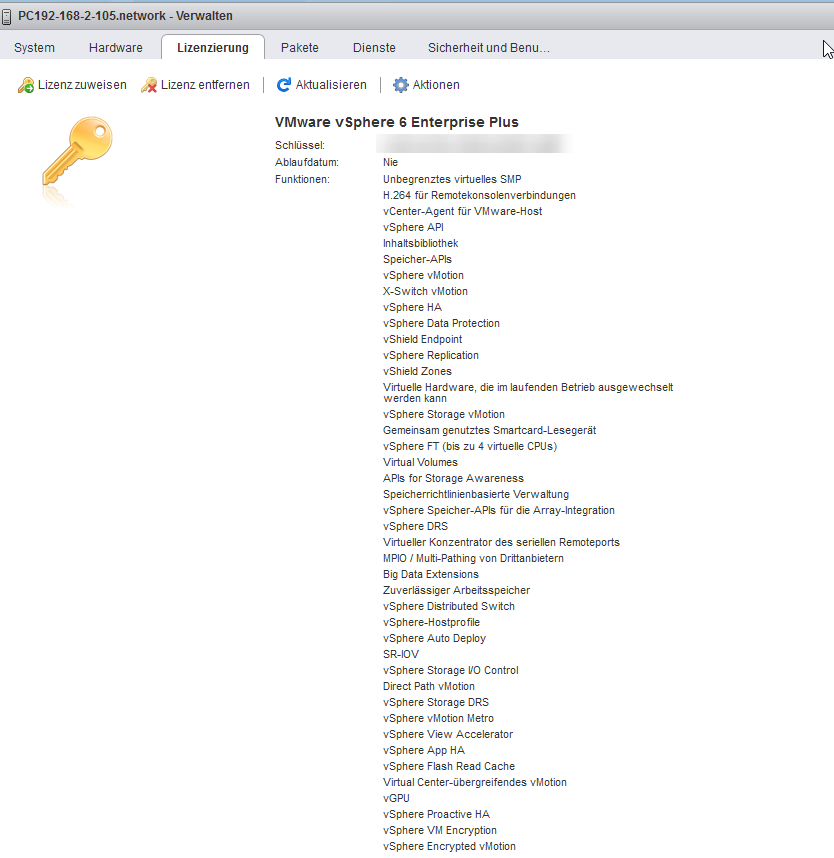This screenshot has width=834, height=858.
Task: Click the vSphere Replication entry
Action: (x=431, y=355)
